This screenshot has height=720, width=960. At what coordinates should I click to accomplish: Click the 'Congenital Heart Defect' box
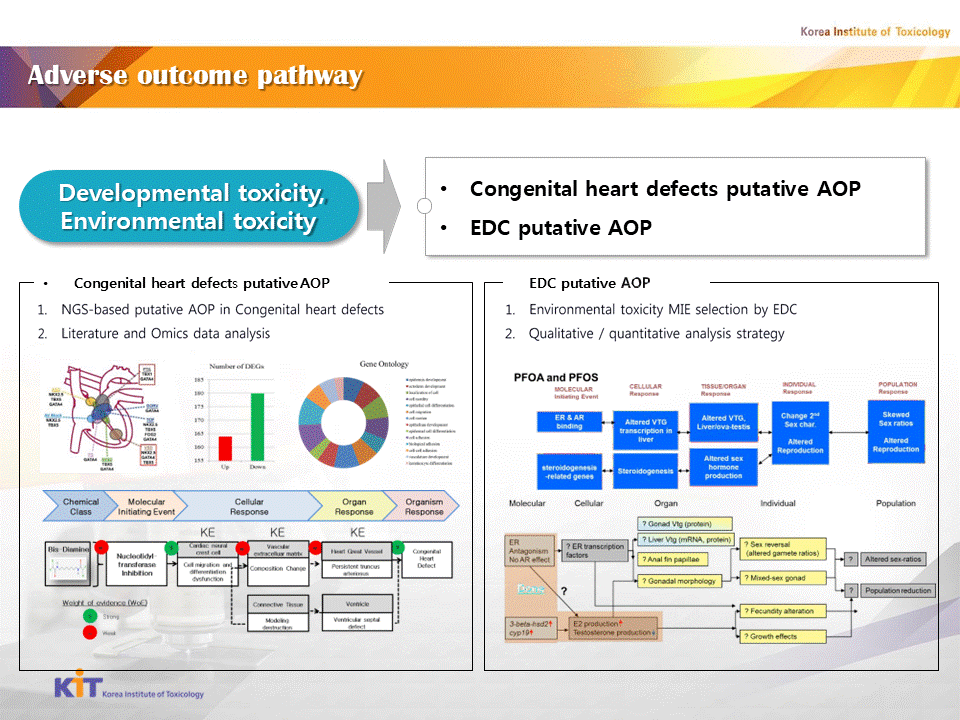[427, 559]
